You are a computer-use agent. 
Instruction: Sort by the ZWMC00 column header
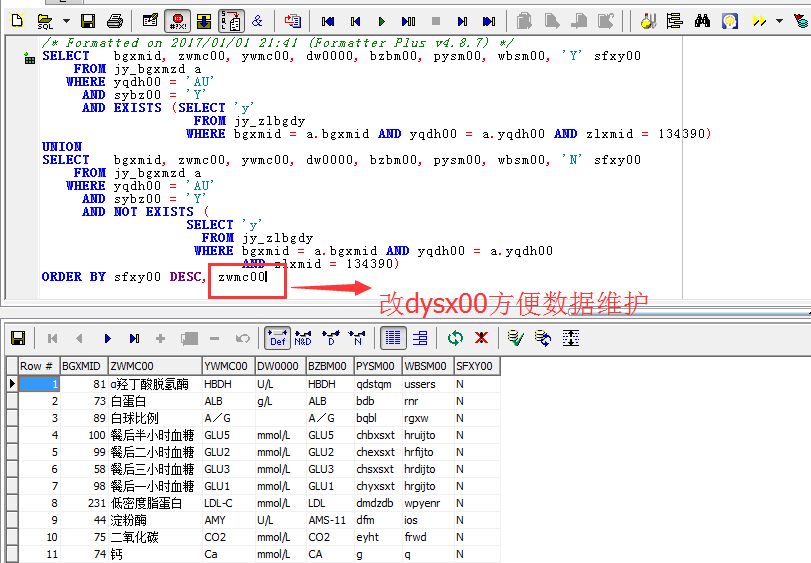155,366
